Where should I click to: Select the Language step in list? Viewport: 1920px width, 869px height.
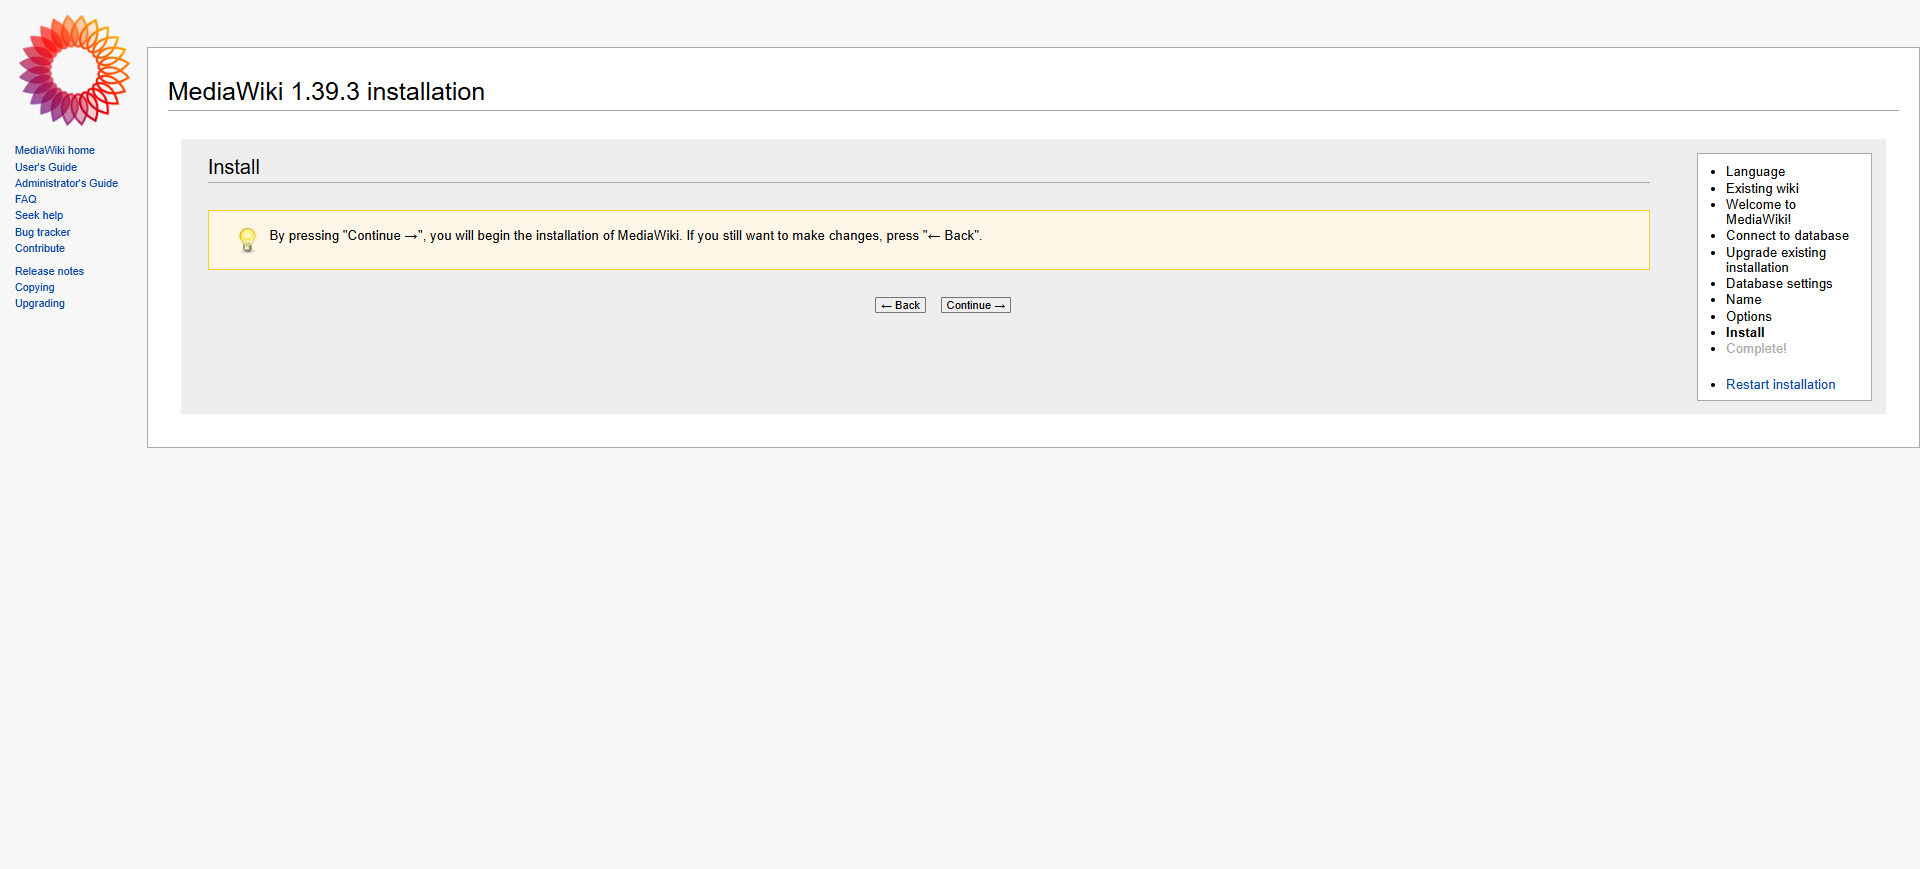coord(1755,172)
